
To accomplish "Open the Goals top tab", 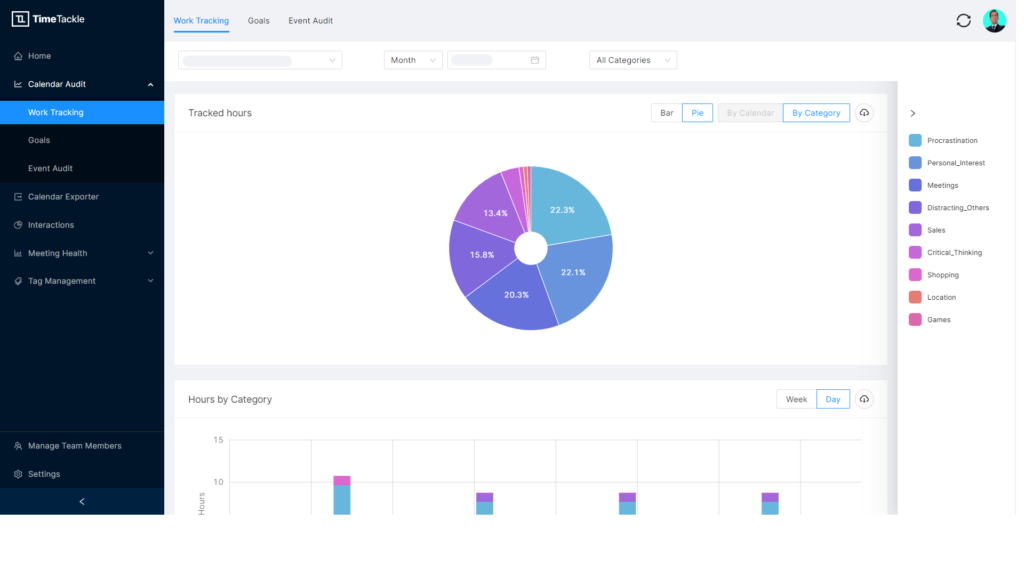I will pyautogui.click(x=259, y=21).
